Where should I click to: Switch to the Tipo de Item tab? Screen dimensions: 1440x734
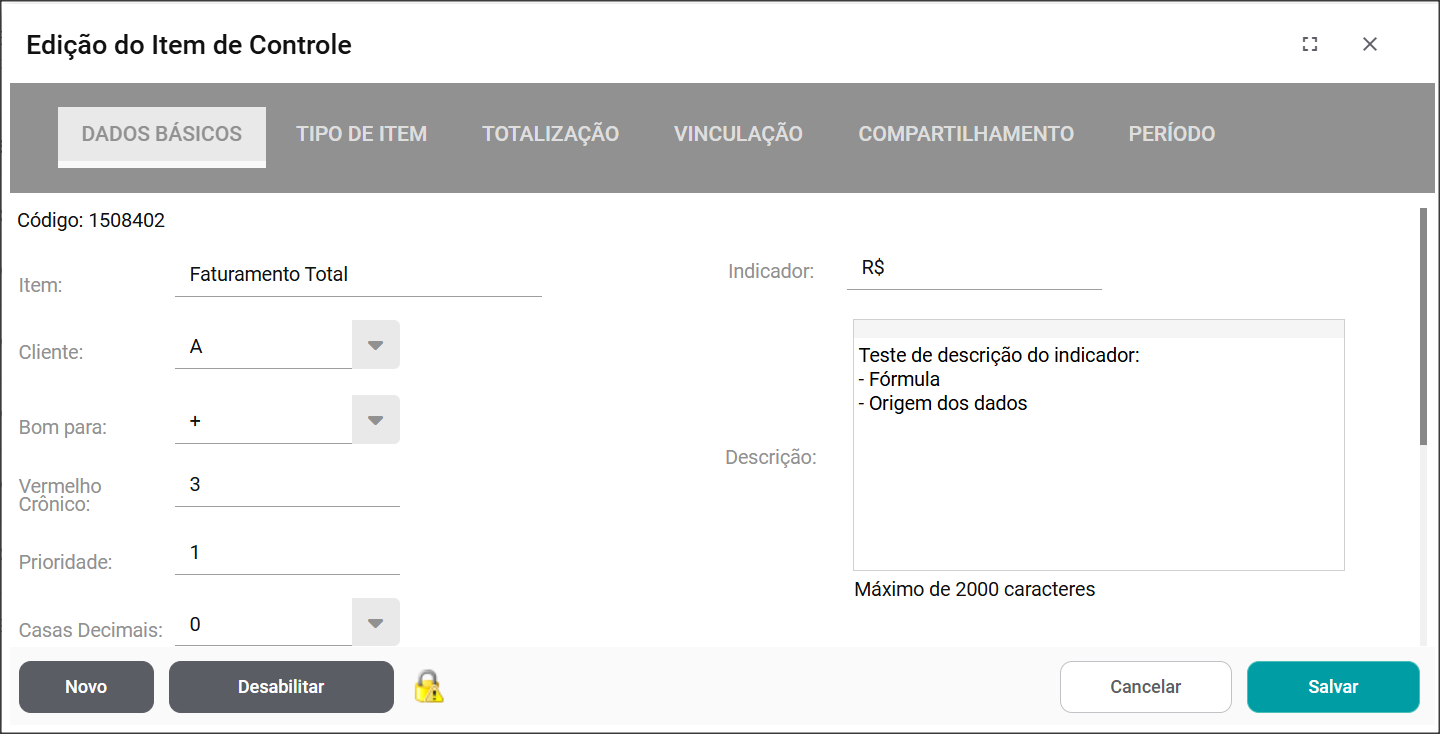click(361, 134)
